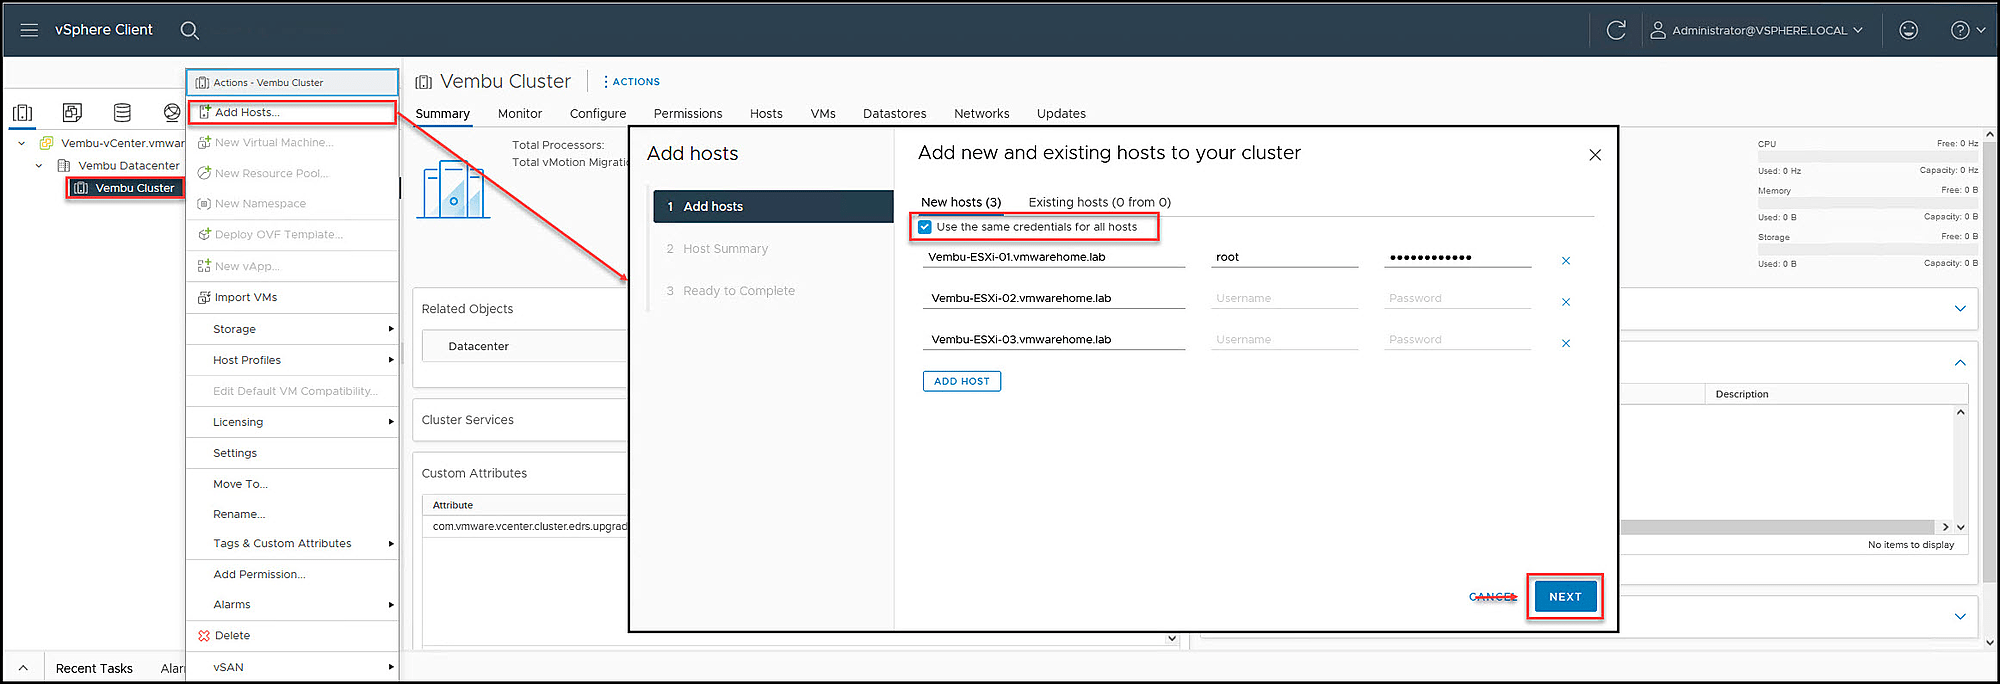Open the hamburger navigation menu
Viewport: 2000px width, 684px height.
(29, 30)
